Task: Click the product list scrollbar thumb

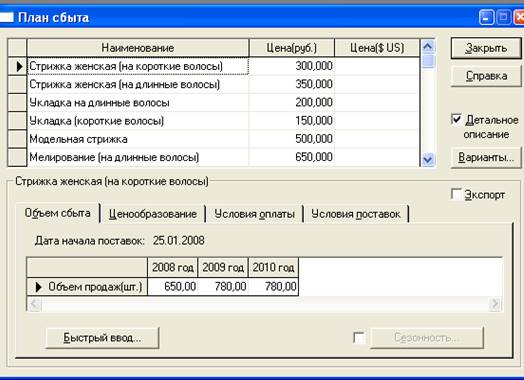Action: click(428, 61)
